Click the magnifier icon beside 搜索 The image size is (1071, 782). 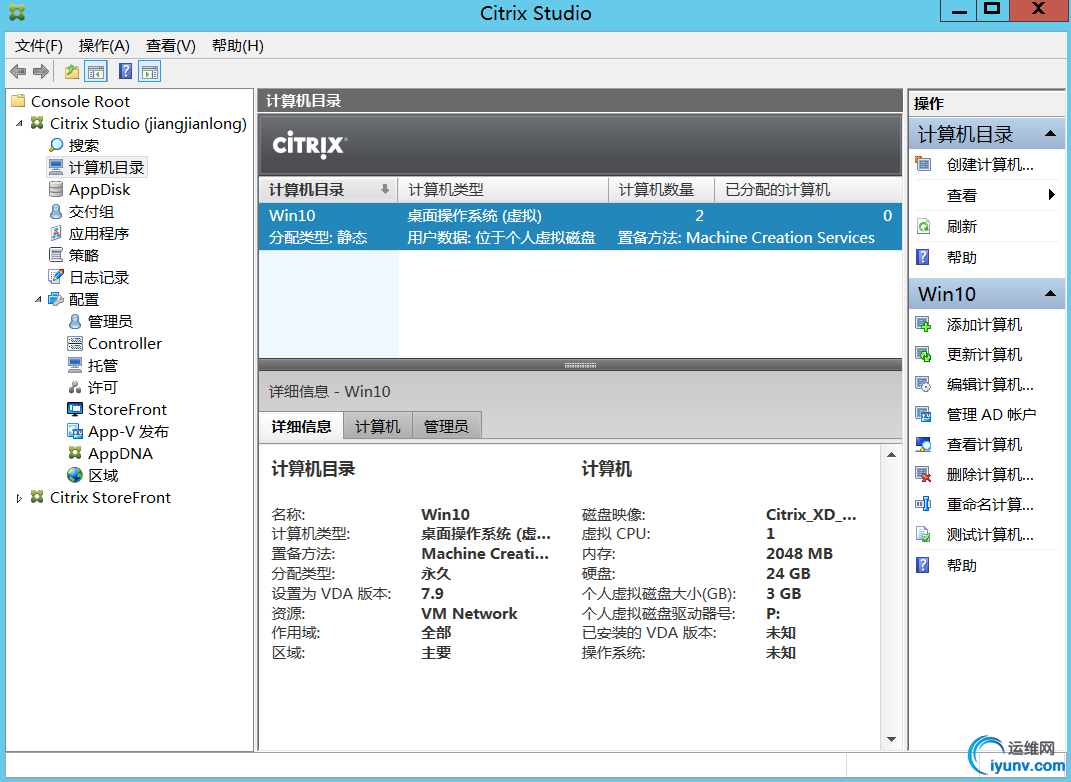pyautogui.click(x=56, y=145)
